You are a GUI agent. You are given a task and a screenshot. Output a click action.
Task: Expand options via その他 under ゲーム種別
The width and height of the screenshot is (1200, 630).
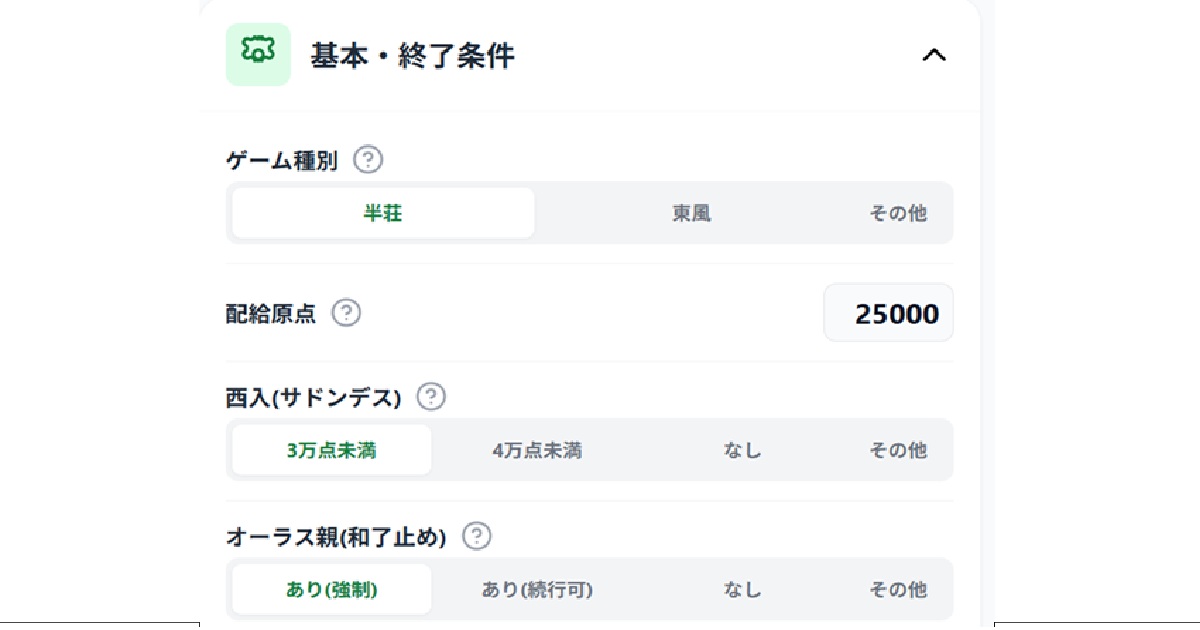[x=897, y=212]
